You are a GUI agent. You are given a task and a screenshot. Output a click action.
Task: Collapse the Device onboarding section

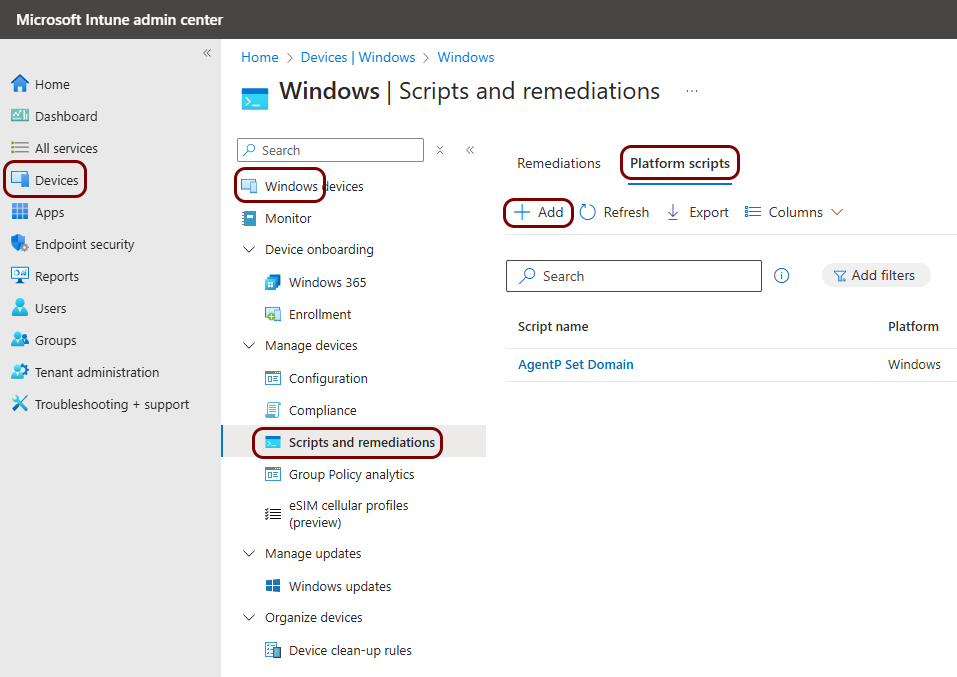[x=249, y=250]
